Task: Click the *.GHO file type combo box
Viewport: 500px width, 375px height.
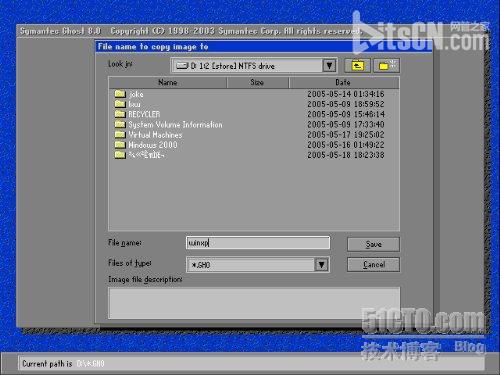Action: coord(258,265)
